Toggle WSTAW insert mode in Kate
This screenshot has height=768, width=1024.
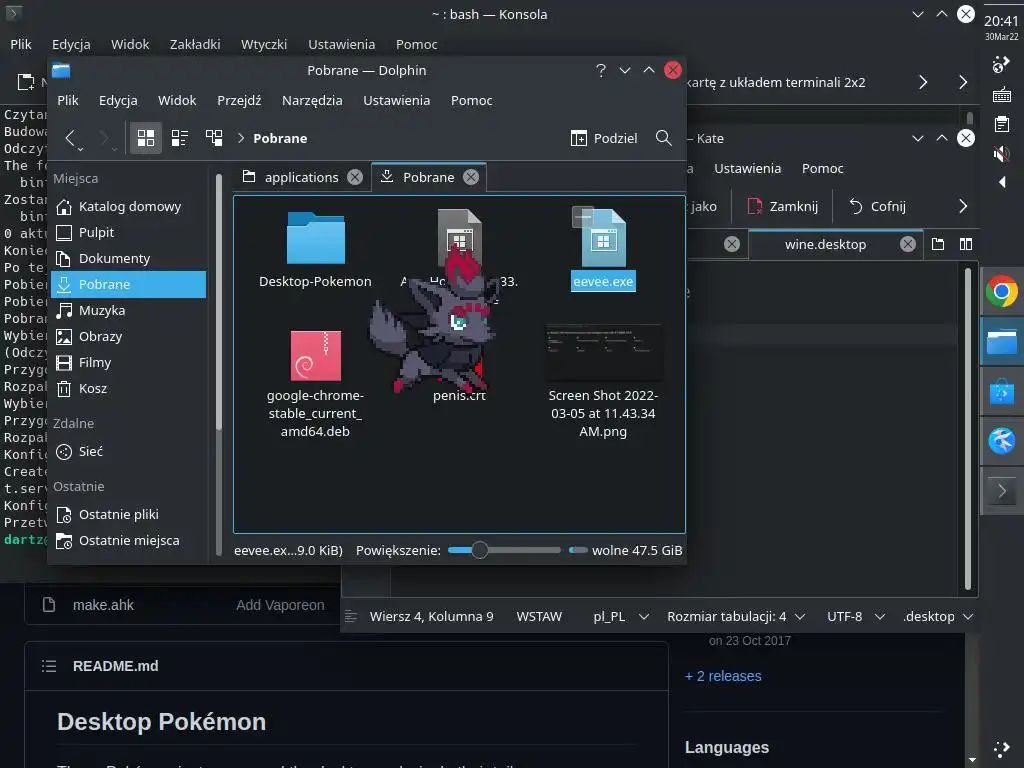click(x=539, y=616)
